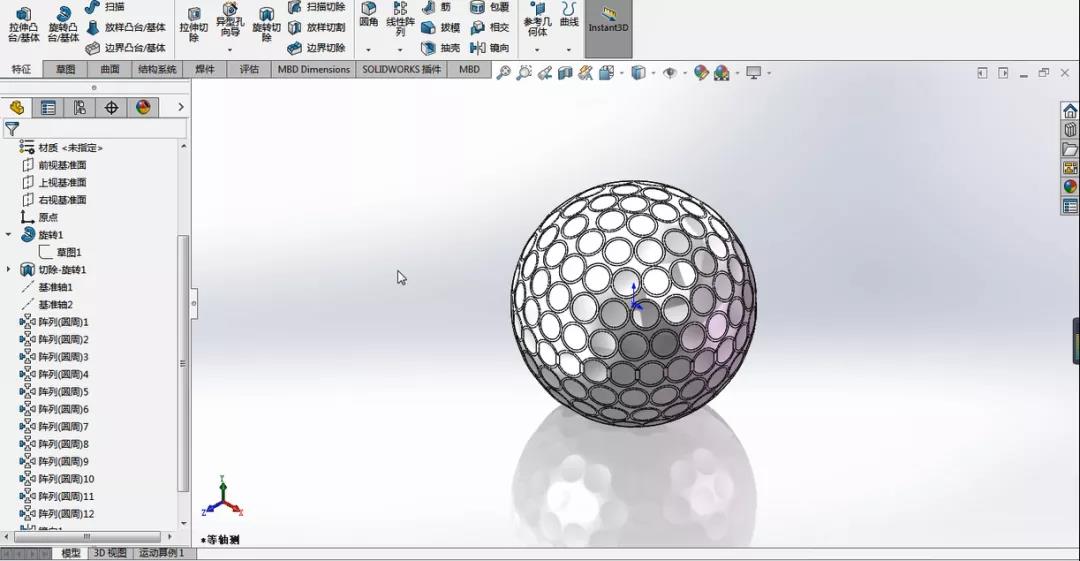Choose the Shell (抽壳) tool
The height and width of the screenshot is (561, 1080).
(441, 48)
